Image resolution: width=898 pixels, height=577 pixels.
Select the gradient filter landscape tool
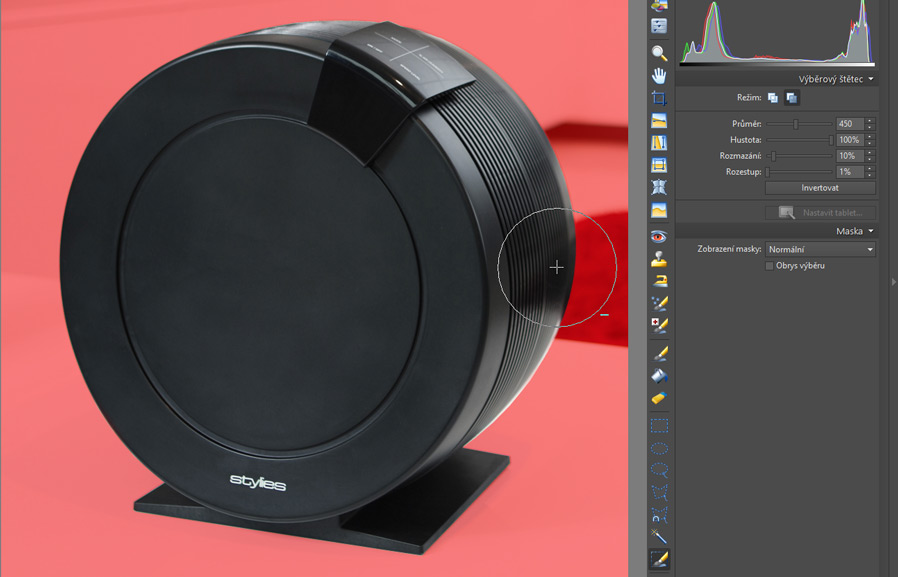pyautogui.click(x=659, y=210)
